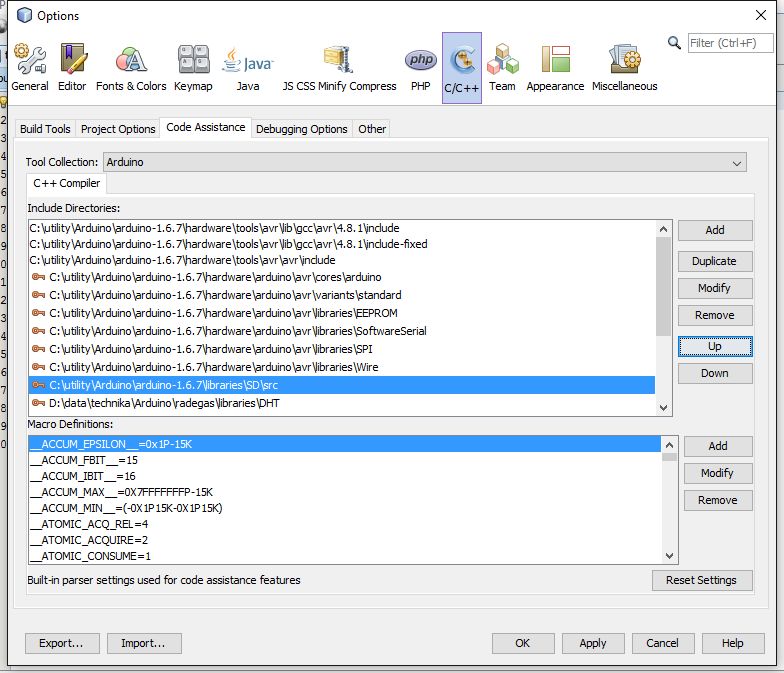Open the Miscellaneous options category
Viewport: 784px width, 673px height.
point(624,68)
